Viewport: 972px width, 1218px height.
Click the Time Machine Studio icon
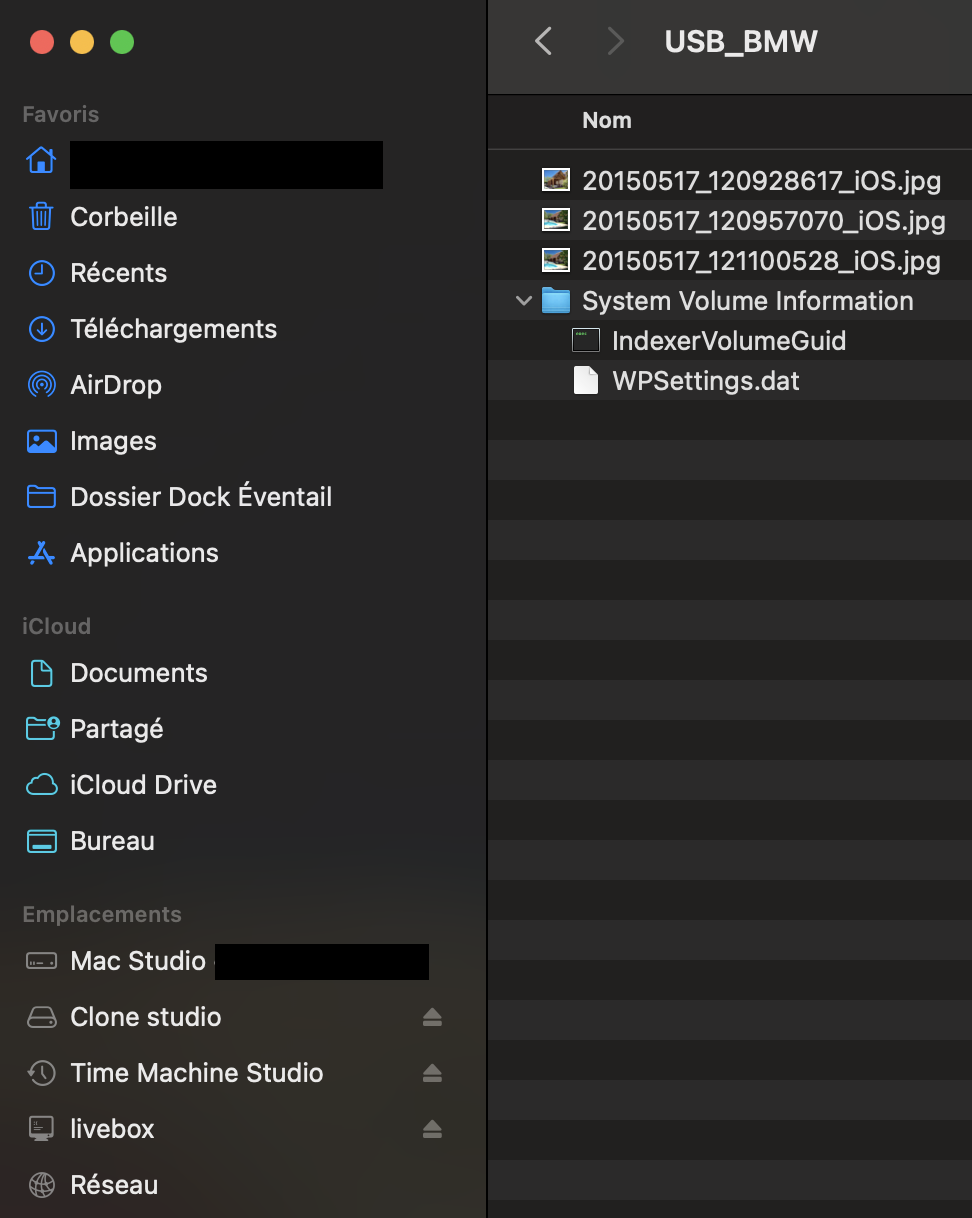(x=41, y=1073)
